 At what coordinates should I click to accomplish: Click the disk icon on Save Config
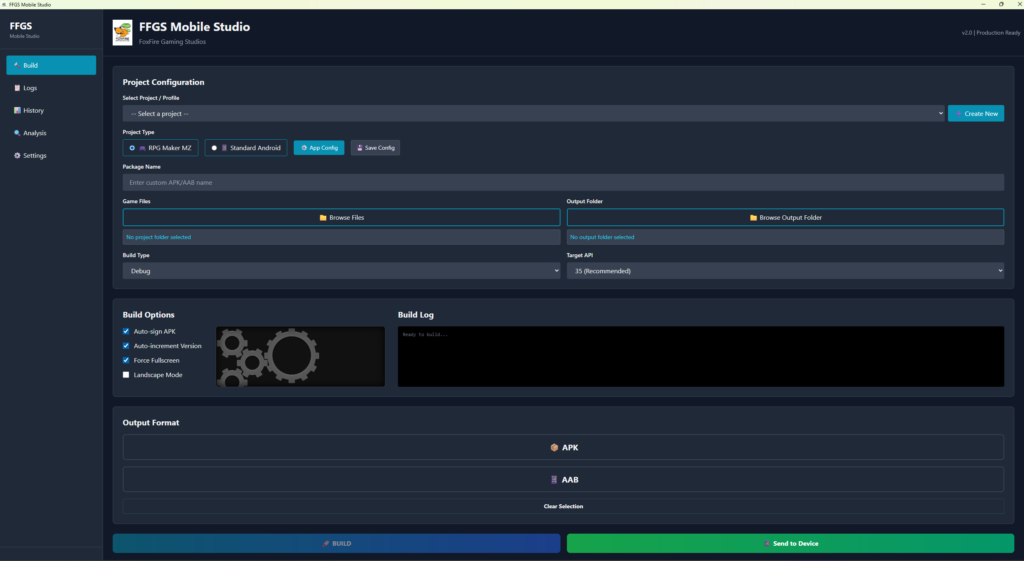coord(359,148)
